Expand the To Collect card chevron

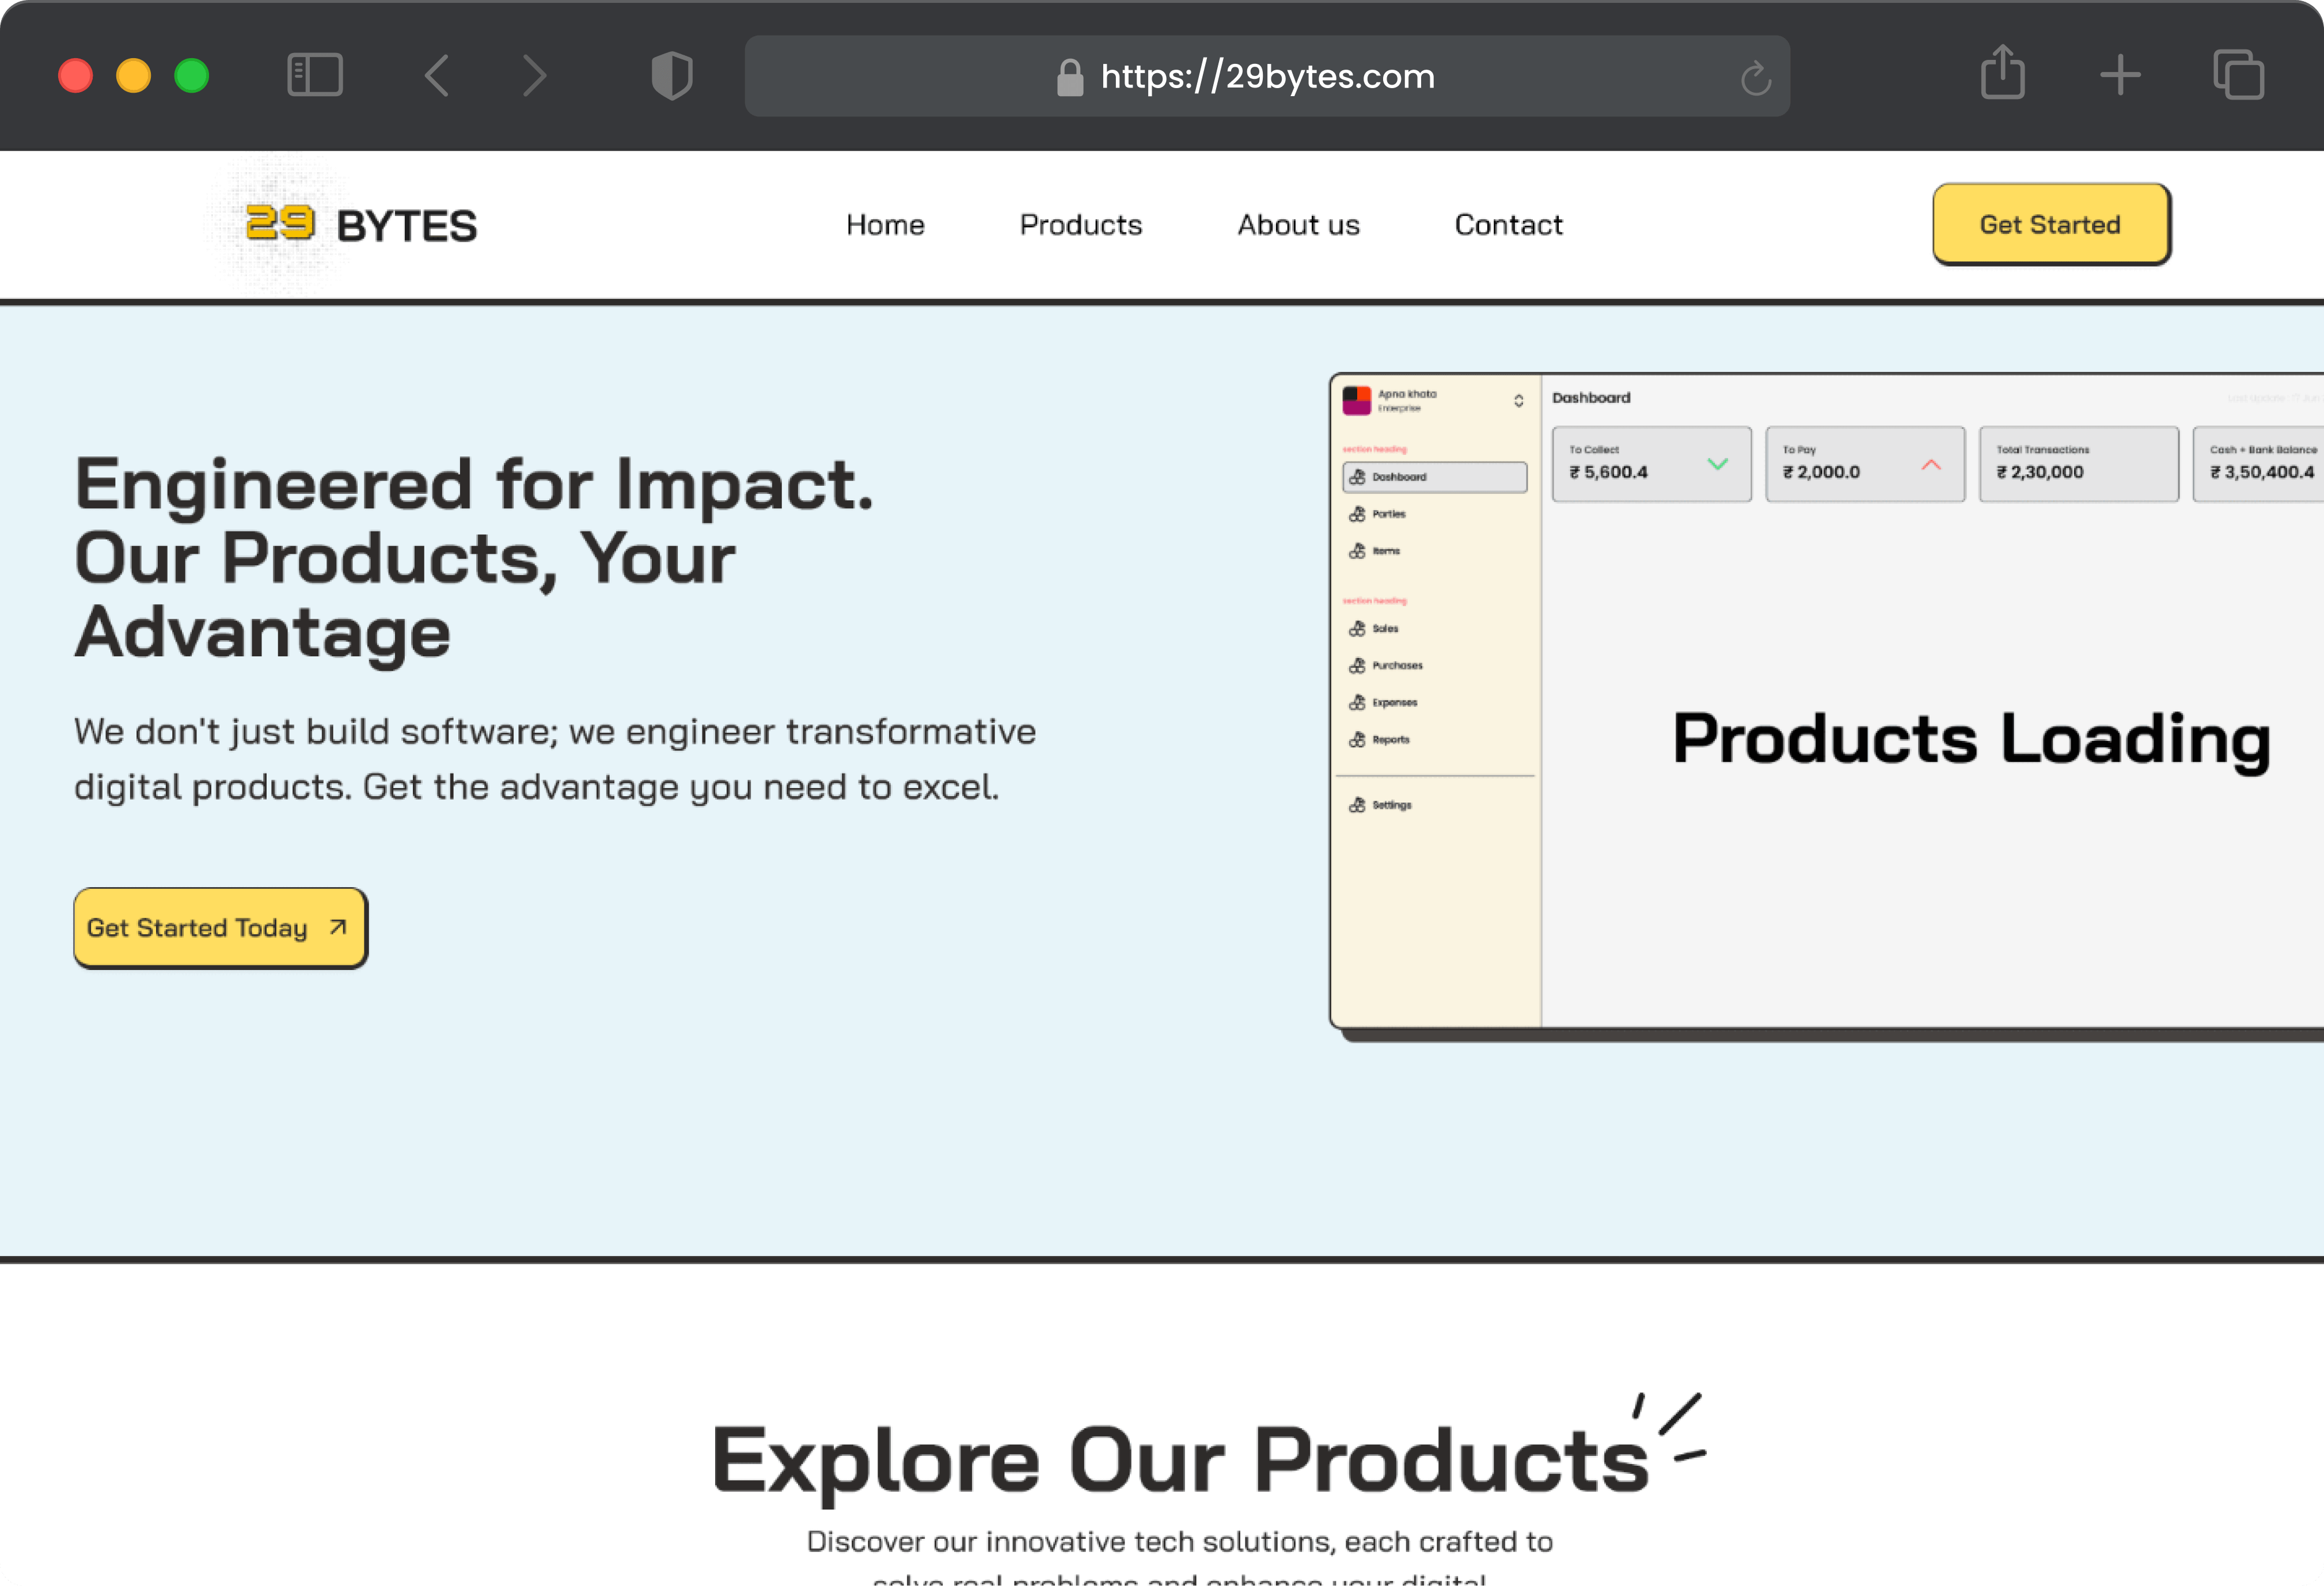click(x=1717, y=464)
